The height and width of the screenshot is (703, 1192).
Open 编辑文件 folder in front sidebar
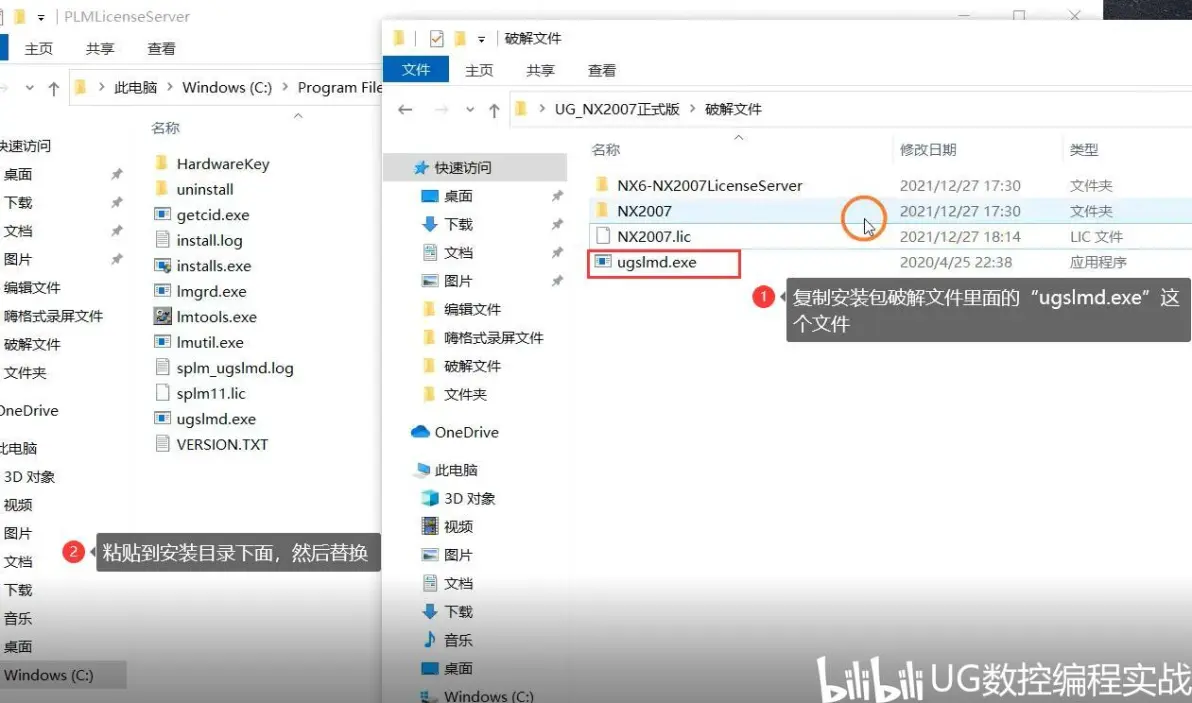(x=472, y=309)
